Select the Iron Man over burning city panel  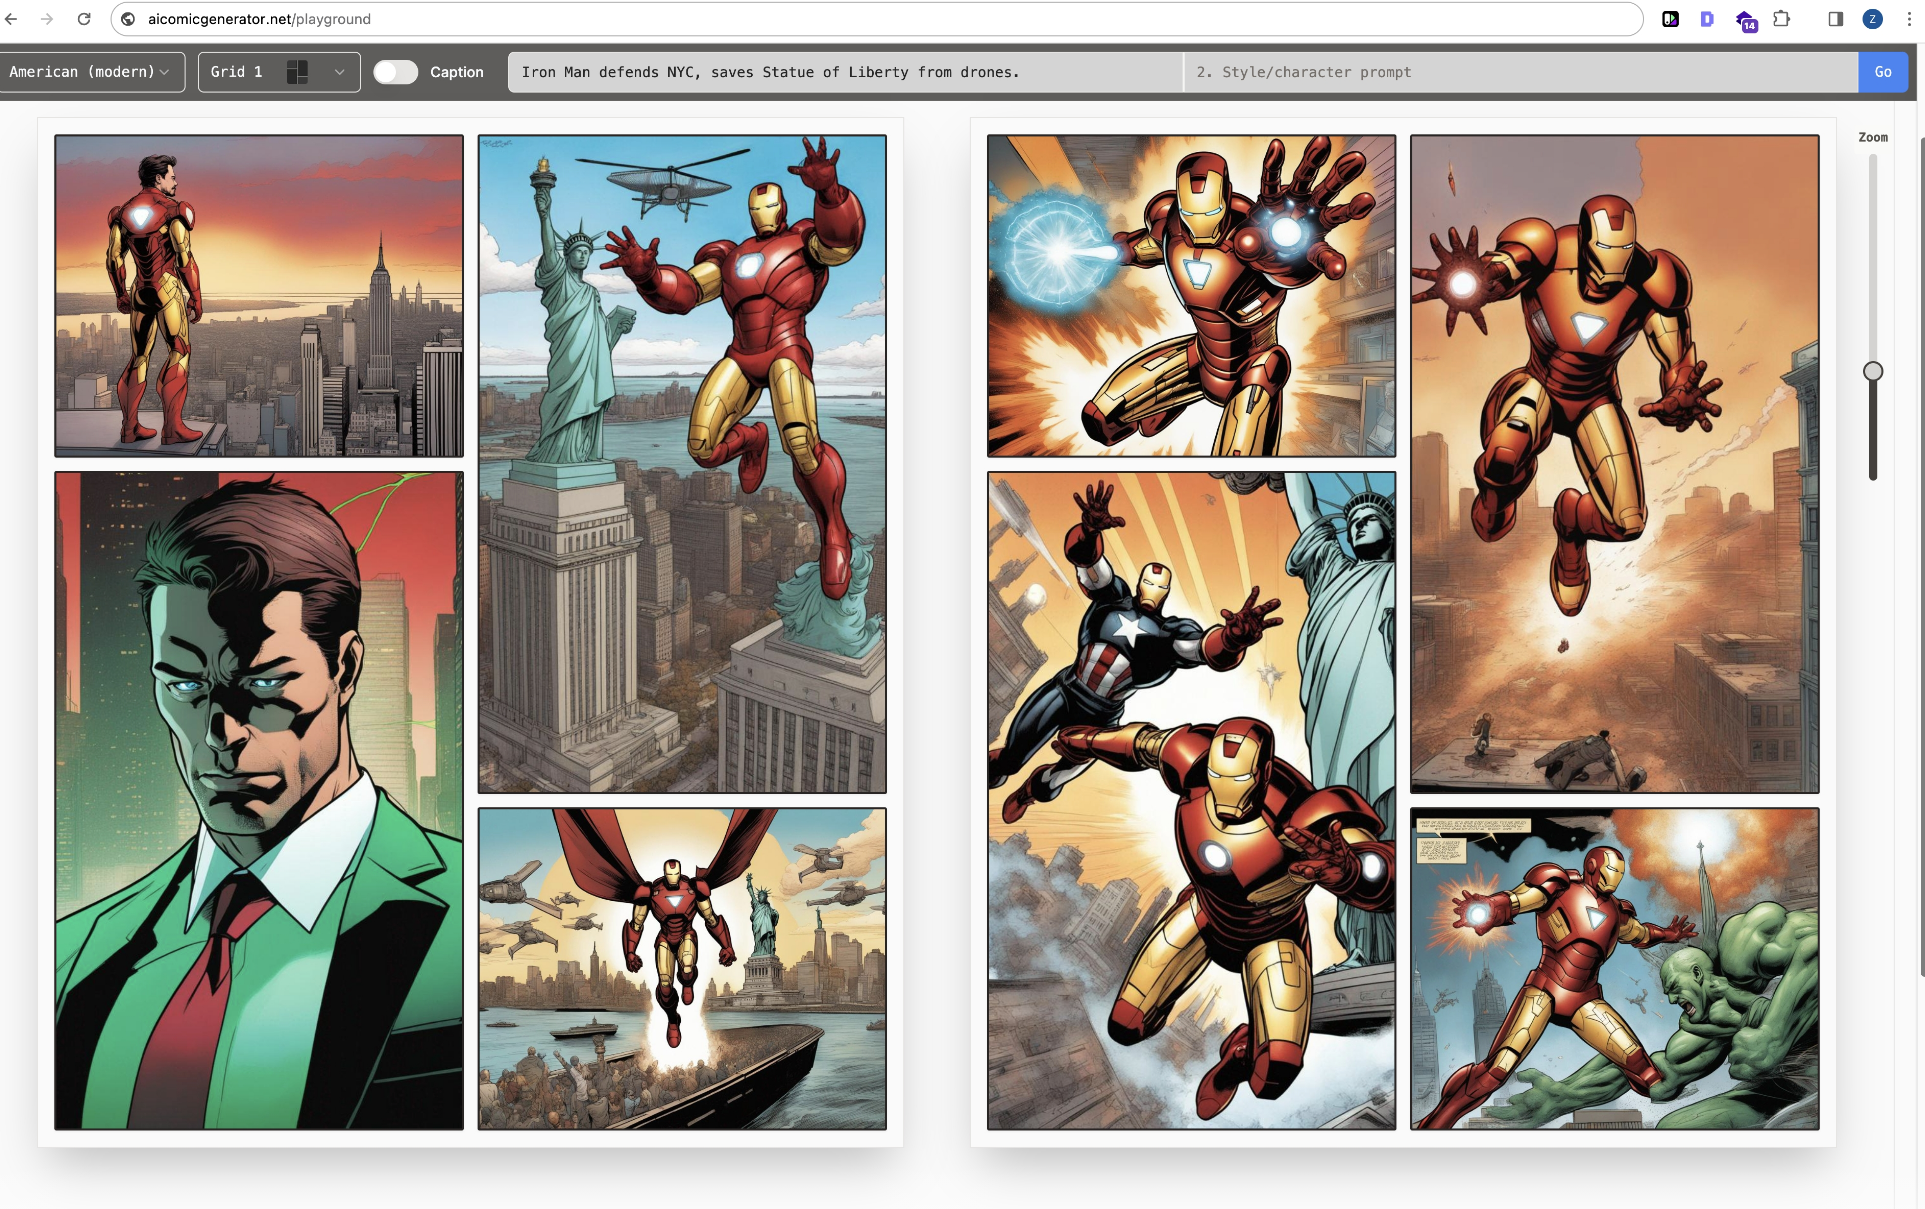pyautogui.click(x=1614, y=464)
